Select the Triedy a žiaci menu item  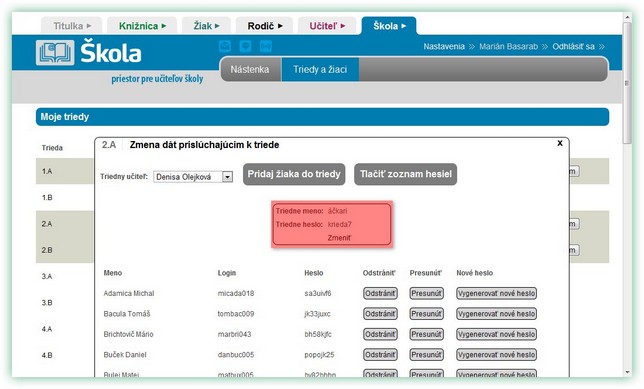coord(320,69)
